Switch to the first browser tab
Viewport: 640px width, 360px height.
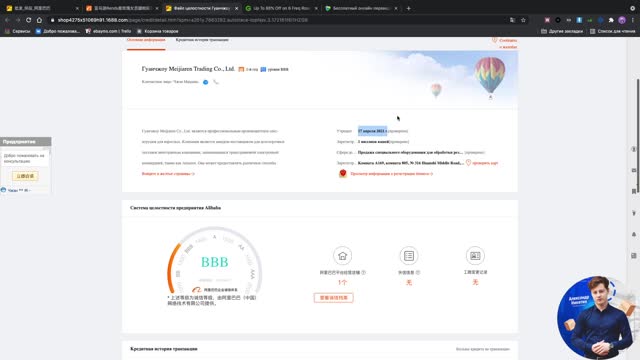[x=41, y=8]
